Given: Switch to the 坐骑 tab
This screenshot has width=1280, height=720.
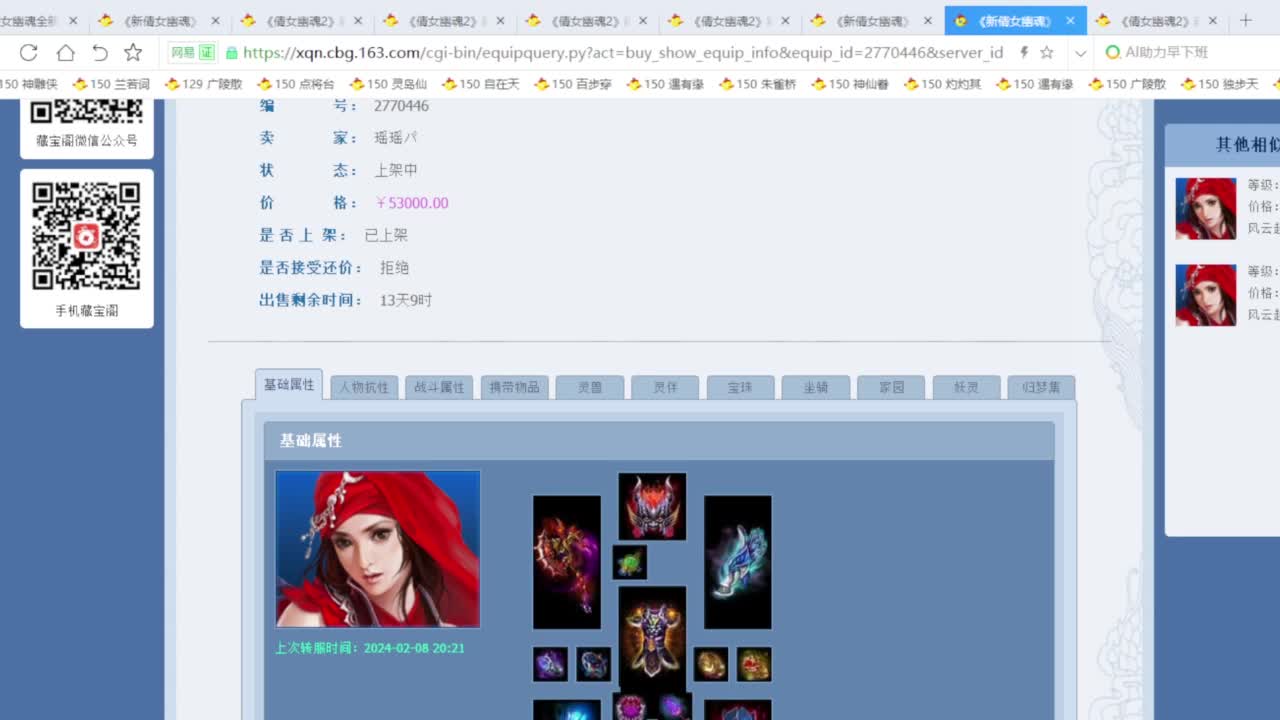Looking at the screenshot, I should 816,387.
